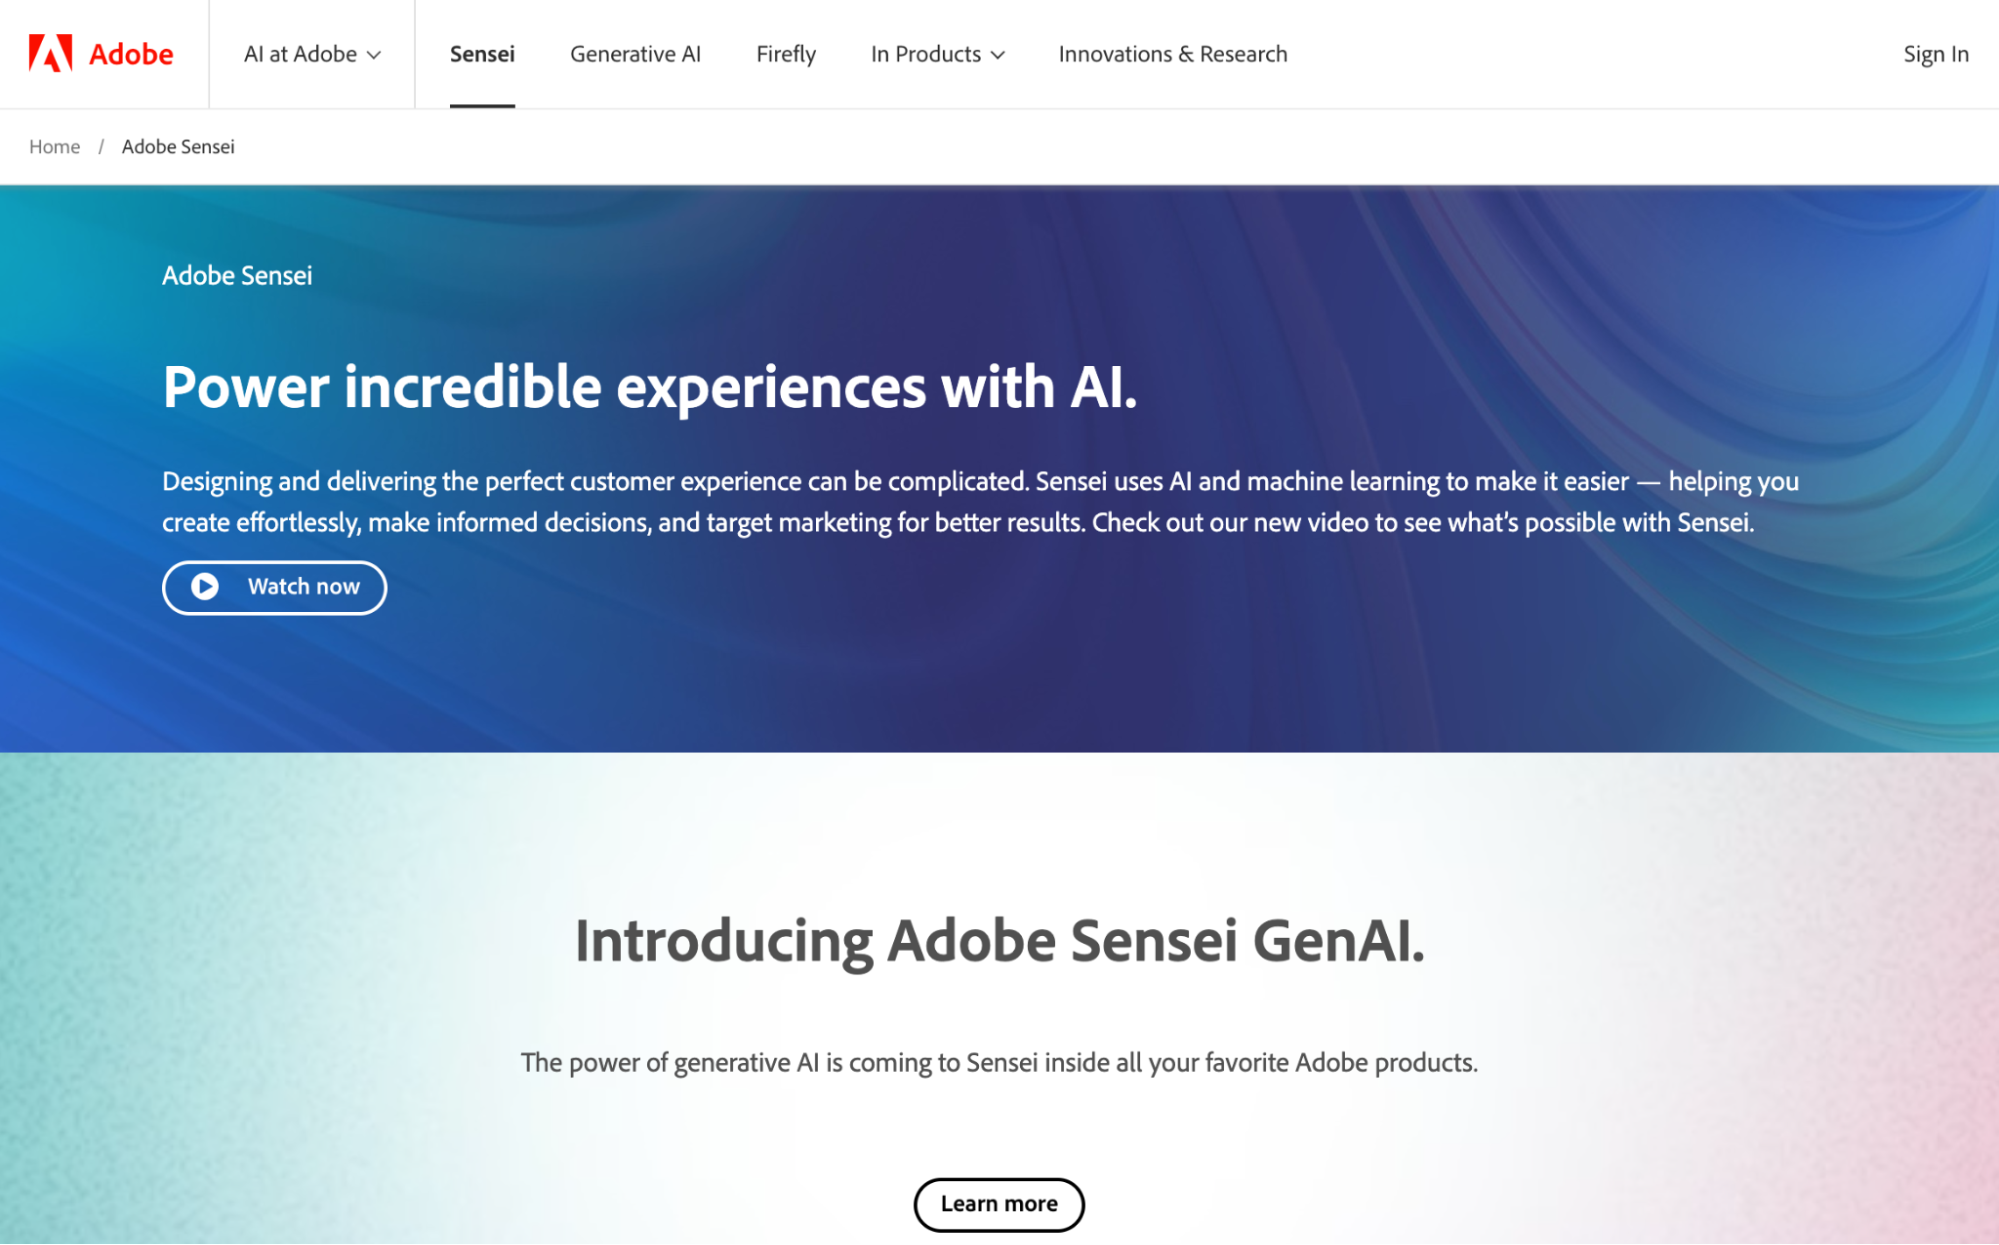Click the Sign In link
1999x1245 pixels.
[x=1936, y=54]
